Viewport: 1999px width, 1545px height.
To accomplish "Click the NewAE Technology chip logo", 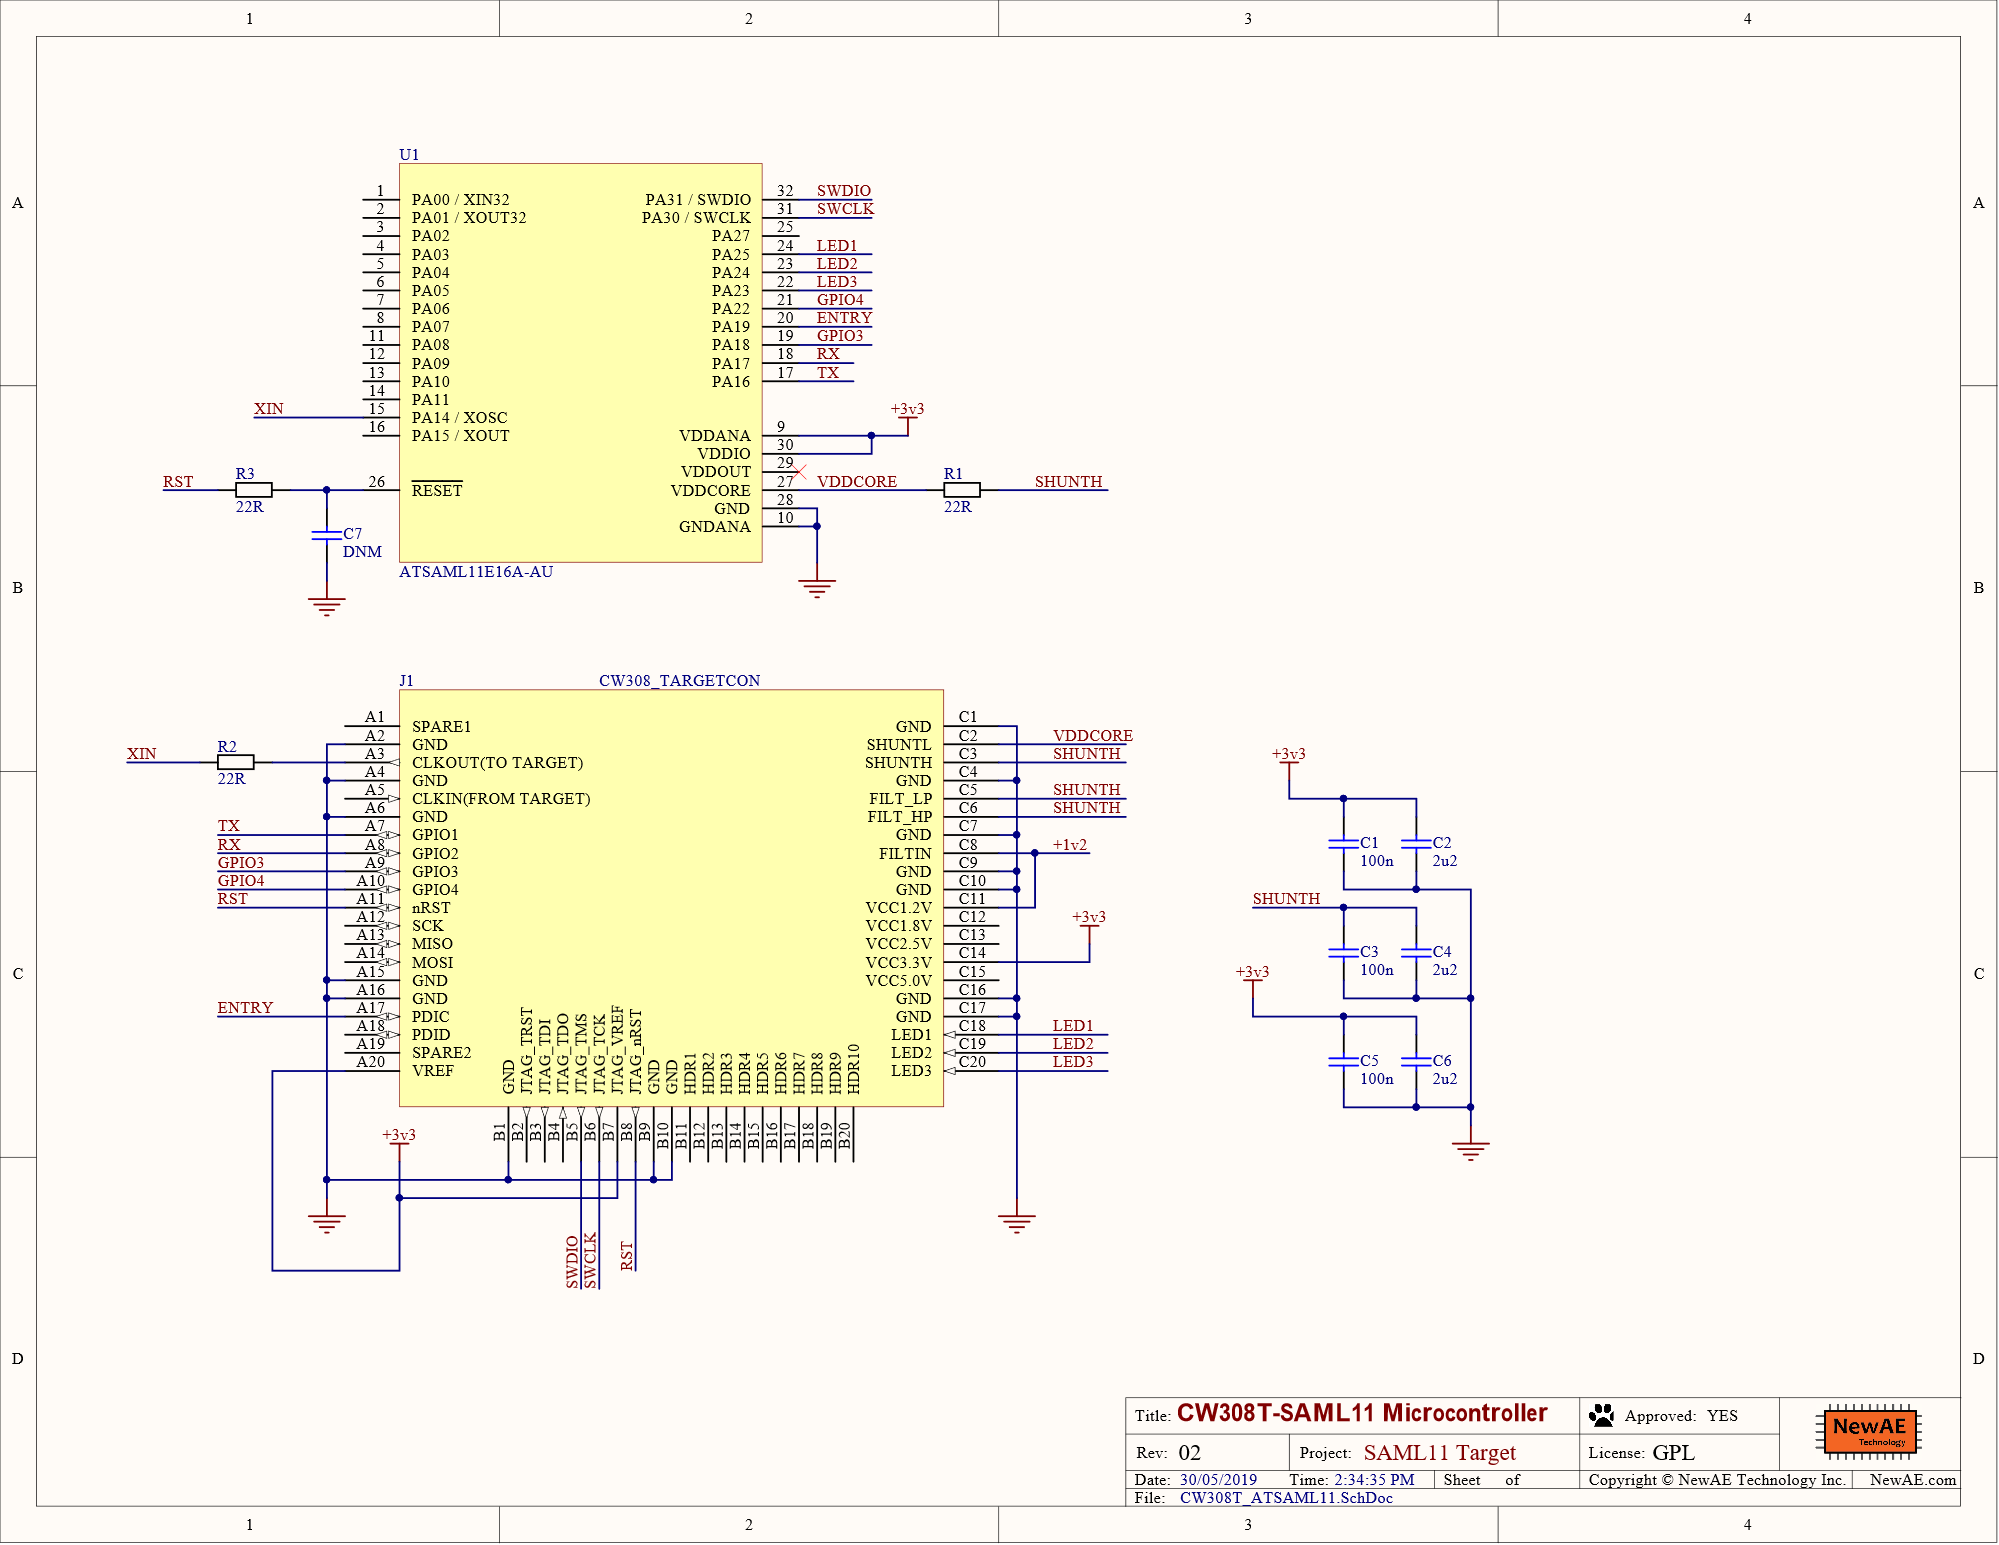I will pyautogui.click(x=1867, y=1431).
